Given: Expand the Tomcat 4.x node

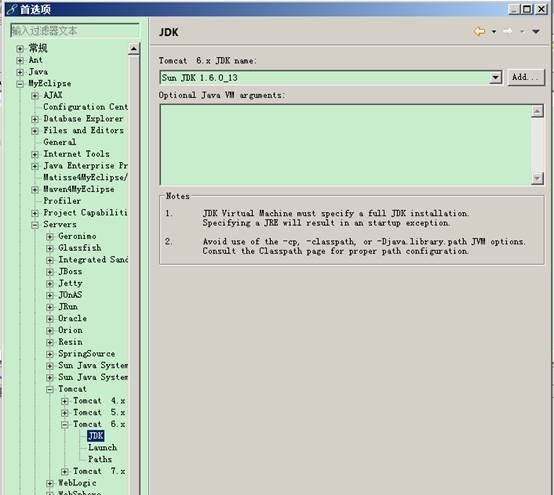Looking at the screenshot, I should (65, 401).
